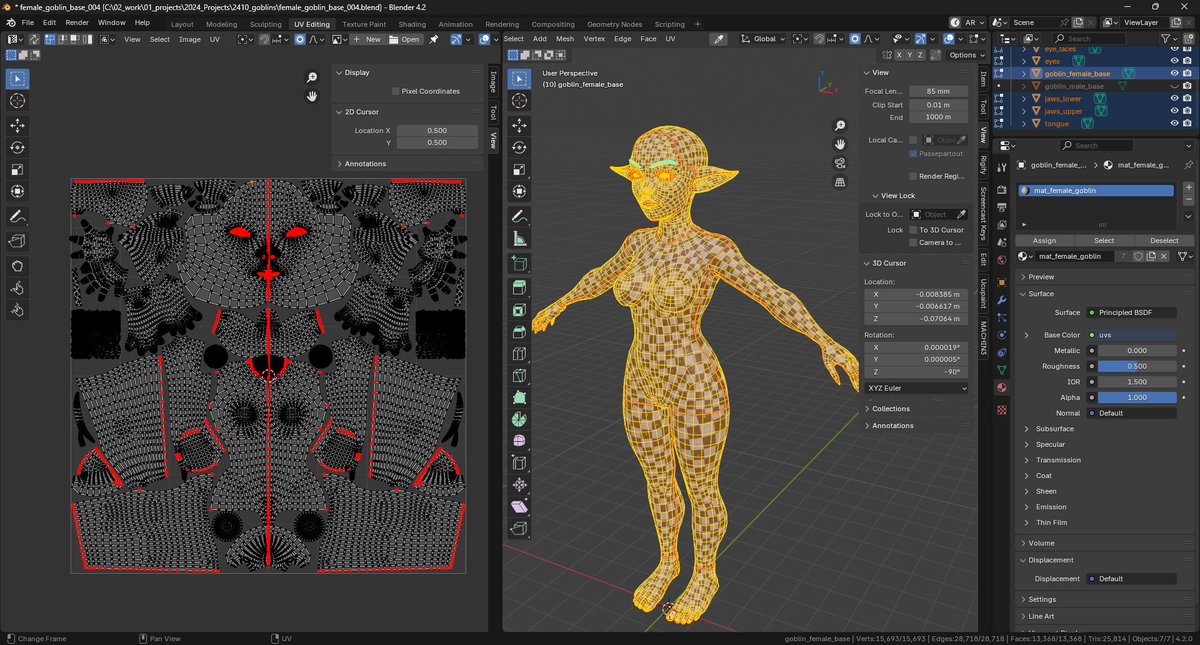The width and height of the screenshot is (1200, 645).
Task: Open the Image menu in the UV editor header
Action: pos(190,39)
